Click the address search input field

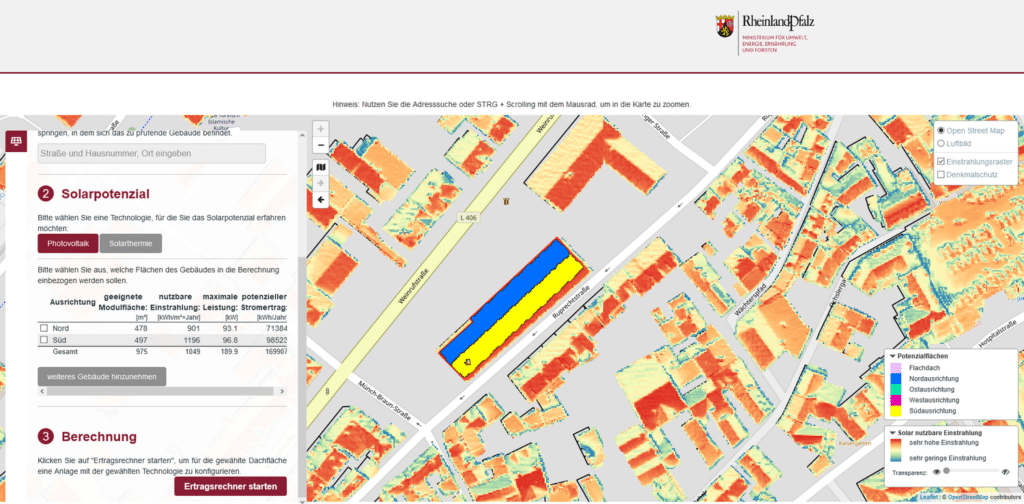tap(152, 153)
